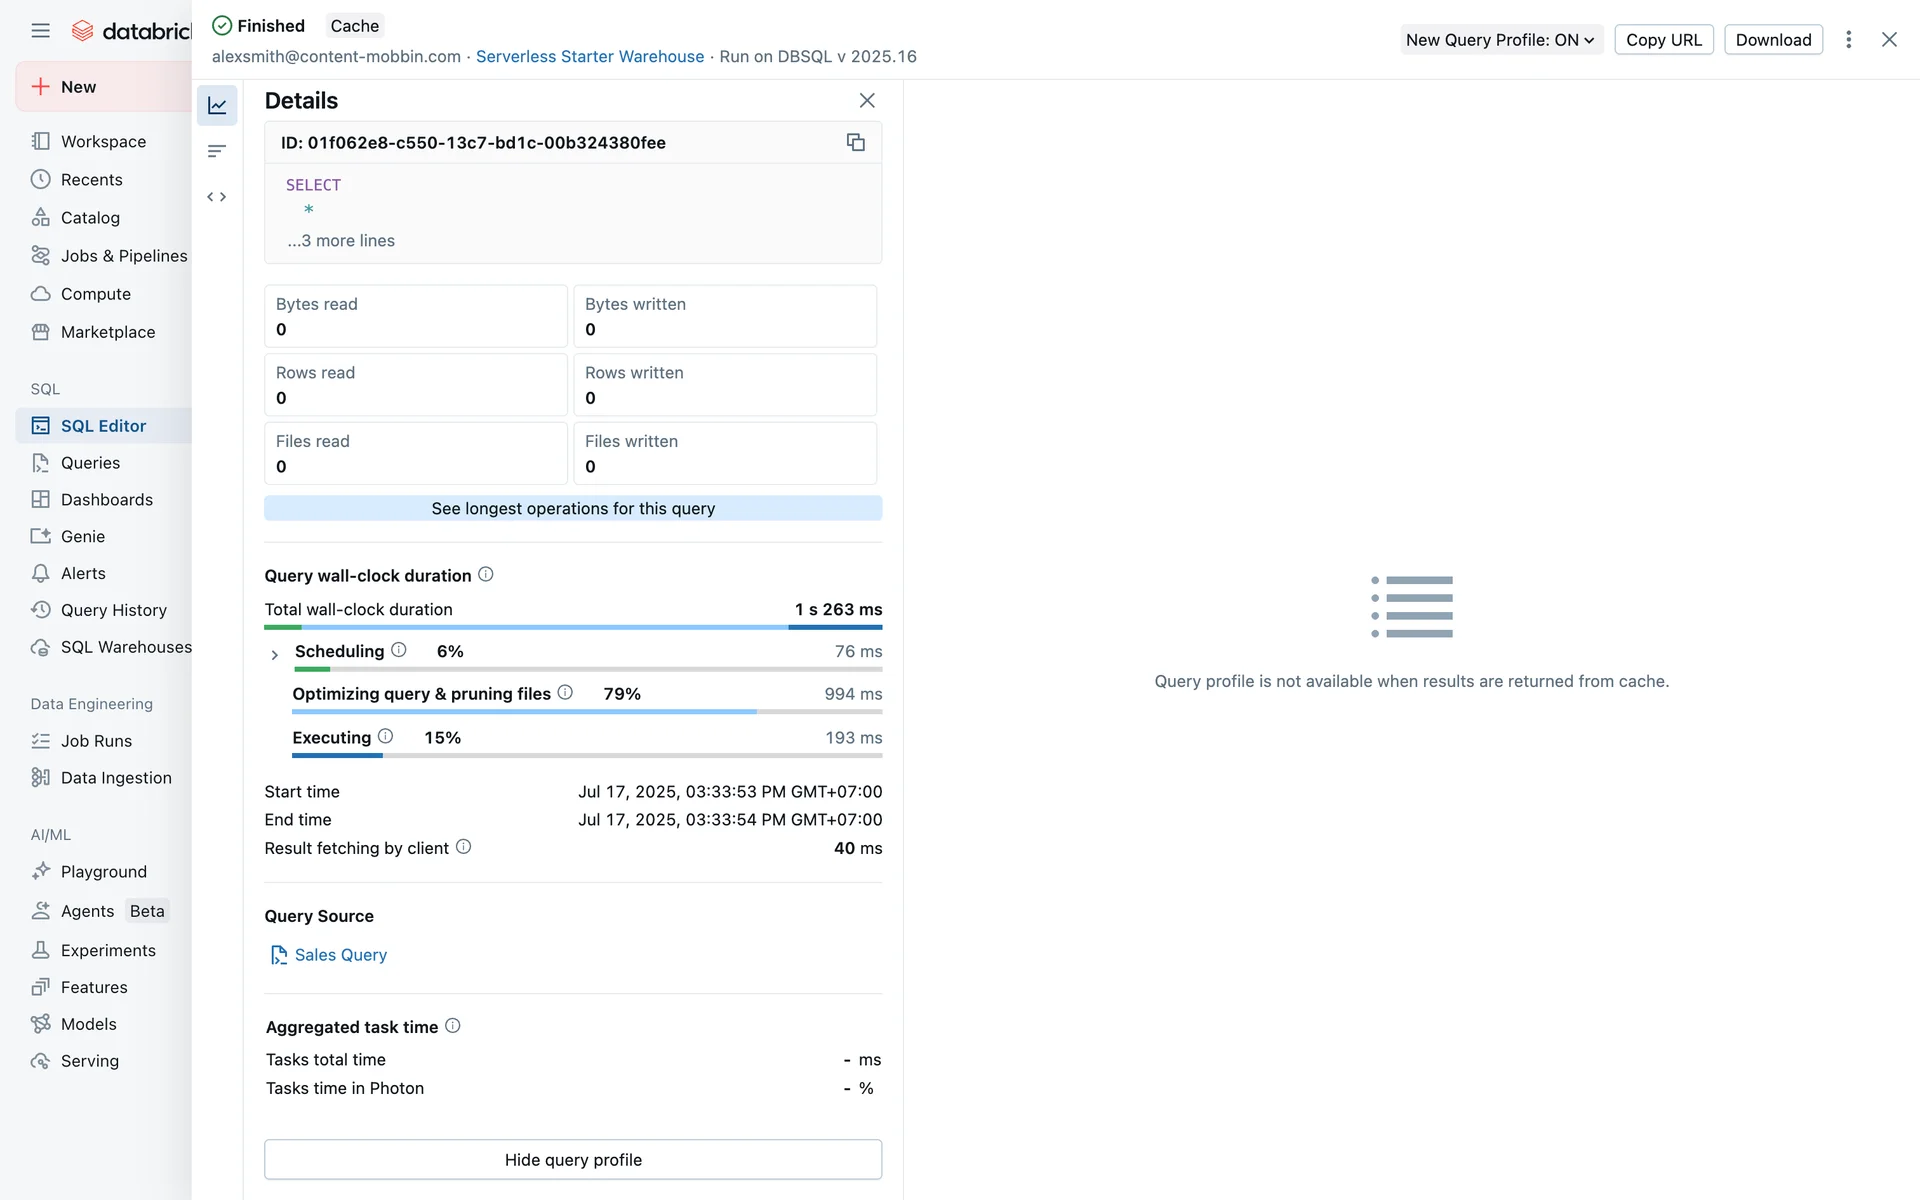This screenshot has height=1200, width=1920.
Task: Toggle New Query Profile ON dropdown
Action: 1500,40
